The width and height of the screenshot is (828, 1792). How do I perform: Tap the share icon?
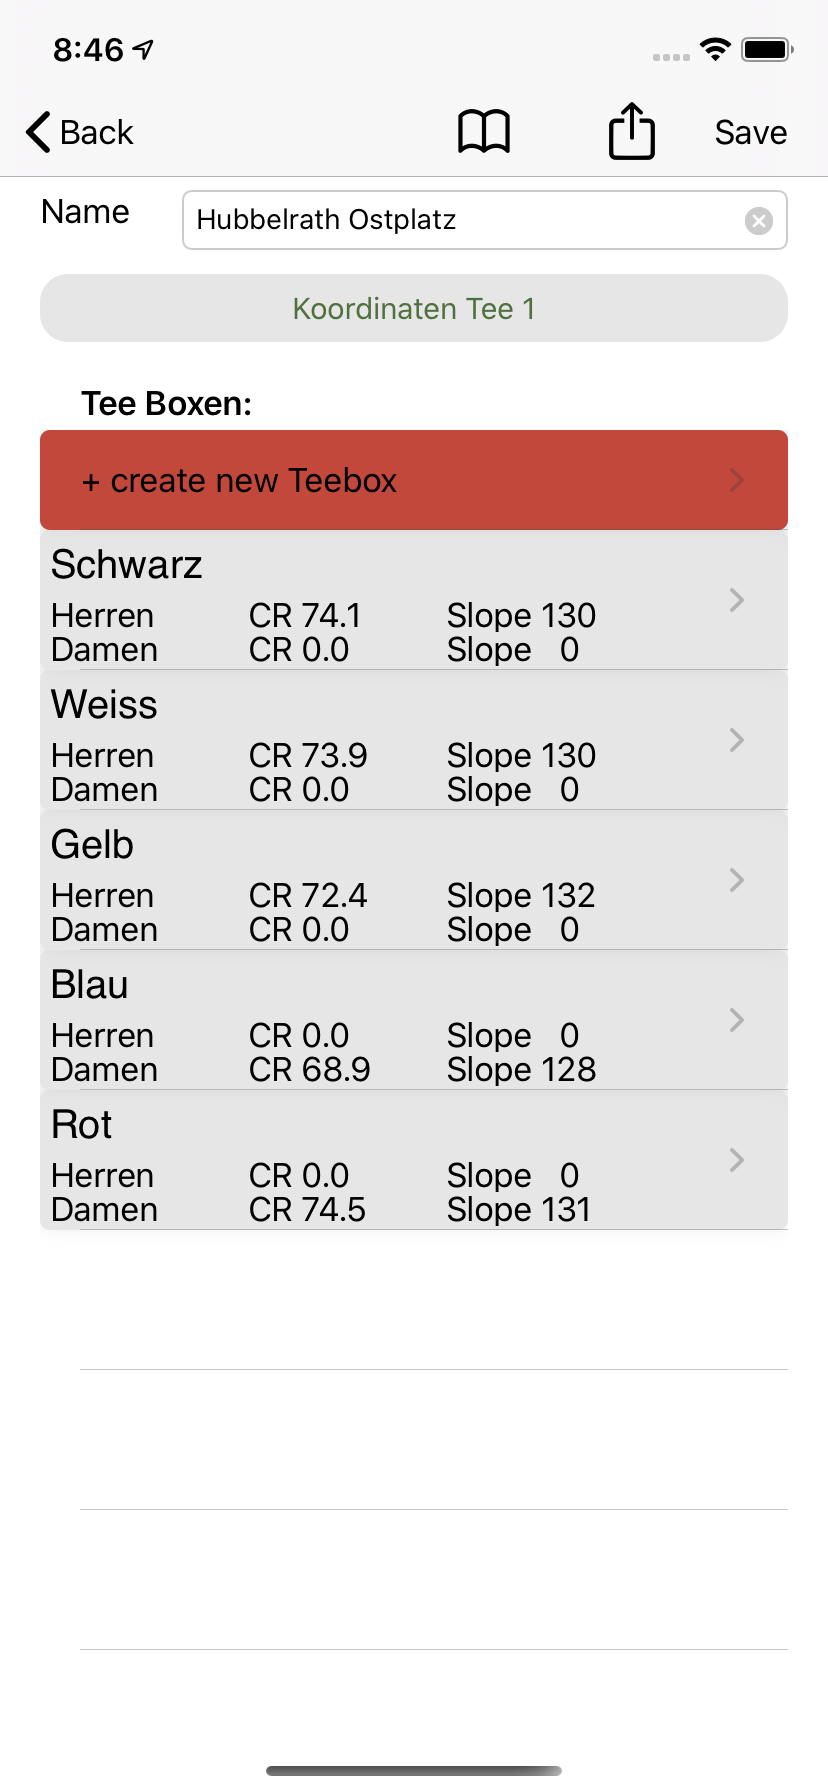coord(632,131)
